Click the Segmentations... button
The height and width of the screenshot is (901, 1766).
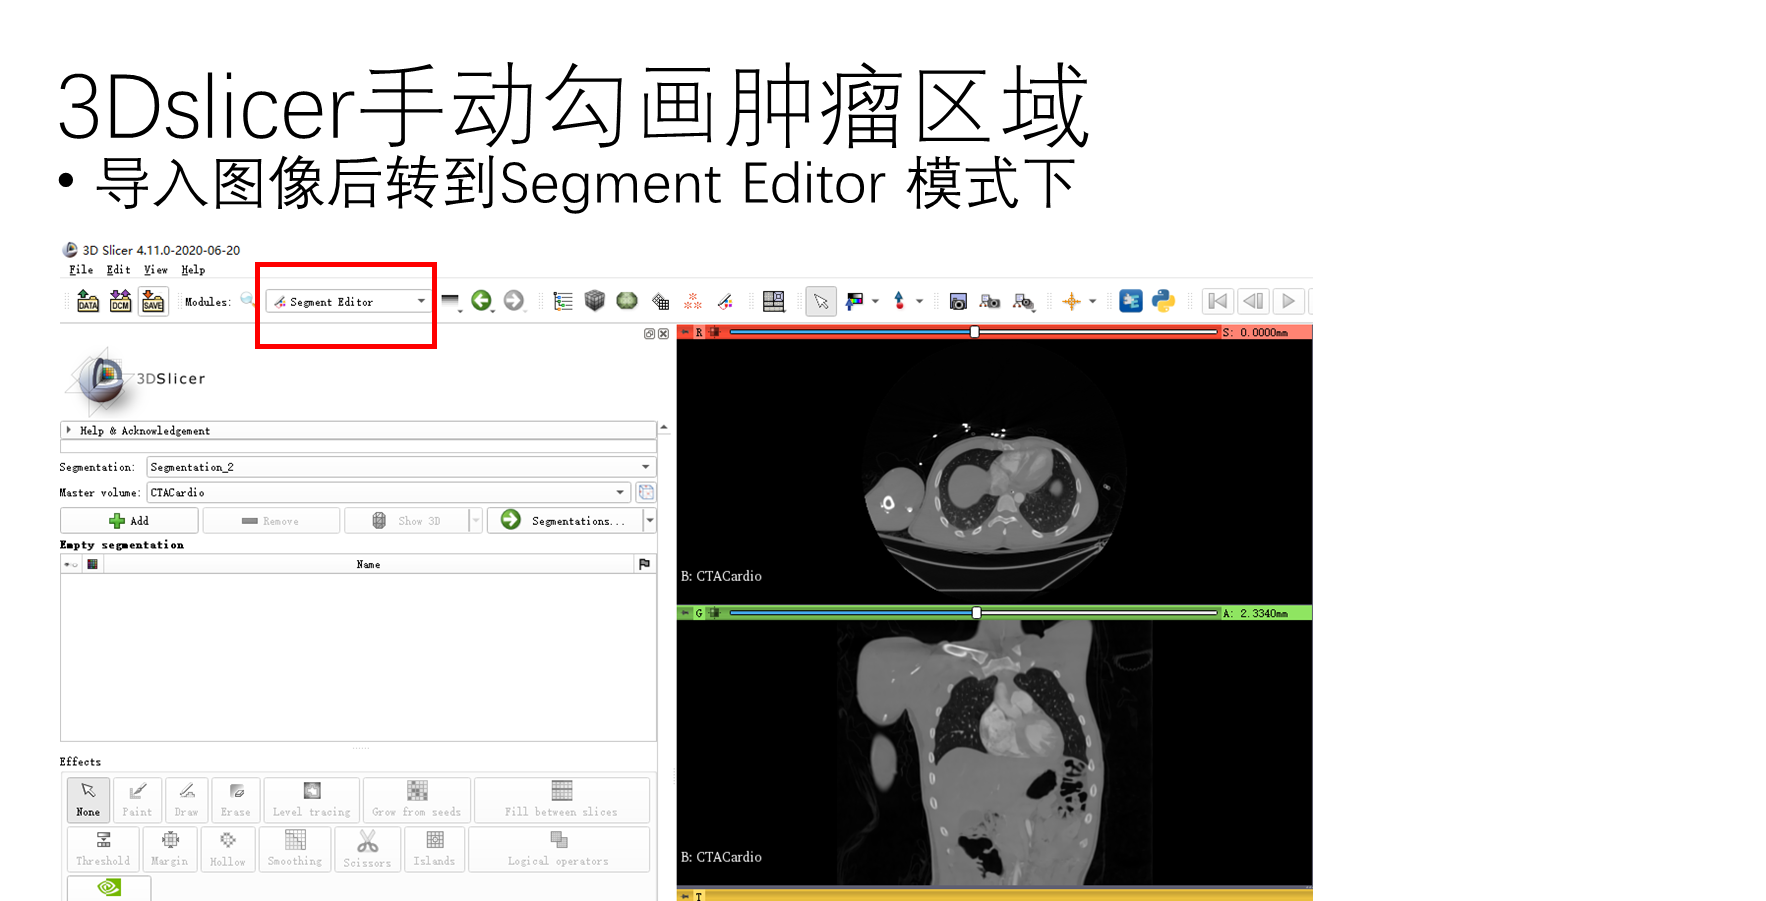[565, 520]
